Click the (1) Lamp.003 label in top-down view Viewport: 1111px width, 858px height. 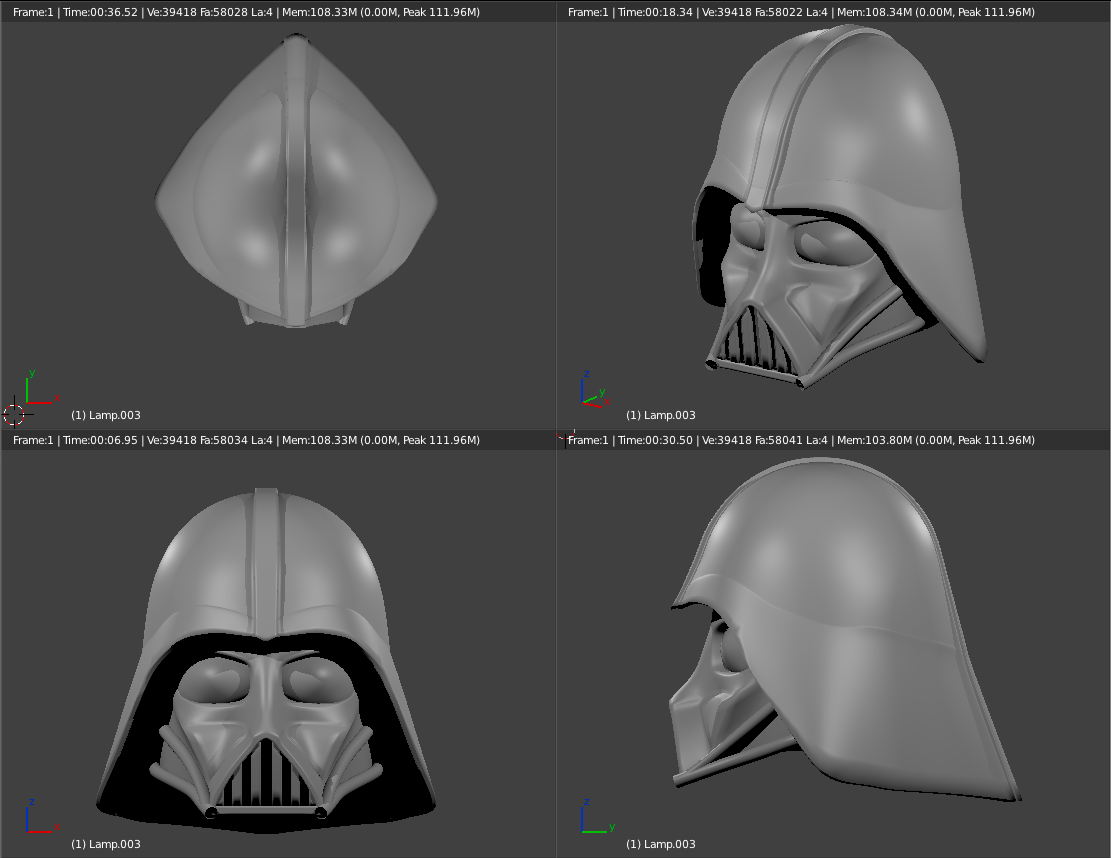coord(106,415)
